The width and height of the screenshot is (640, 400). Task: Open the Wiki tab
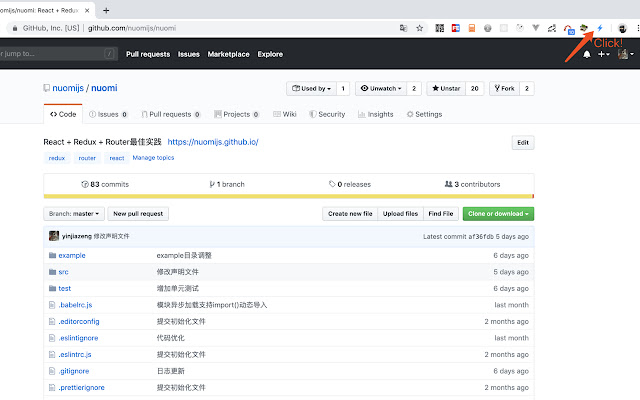coord(284,114)
